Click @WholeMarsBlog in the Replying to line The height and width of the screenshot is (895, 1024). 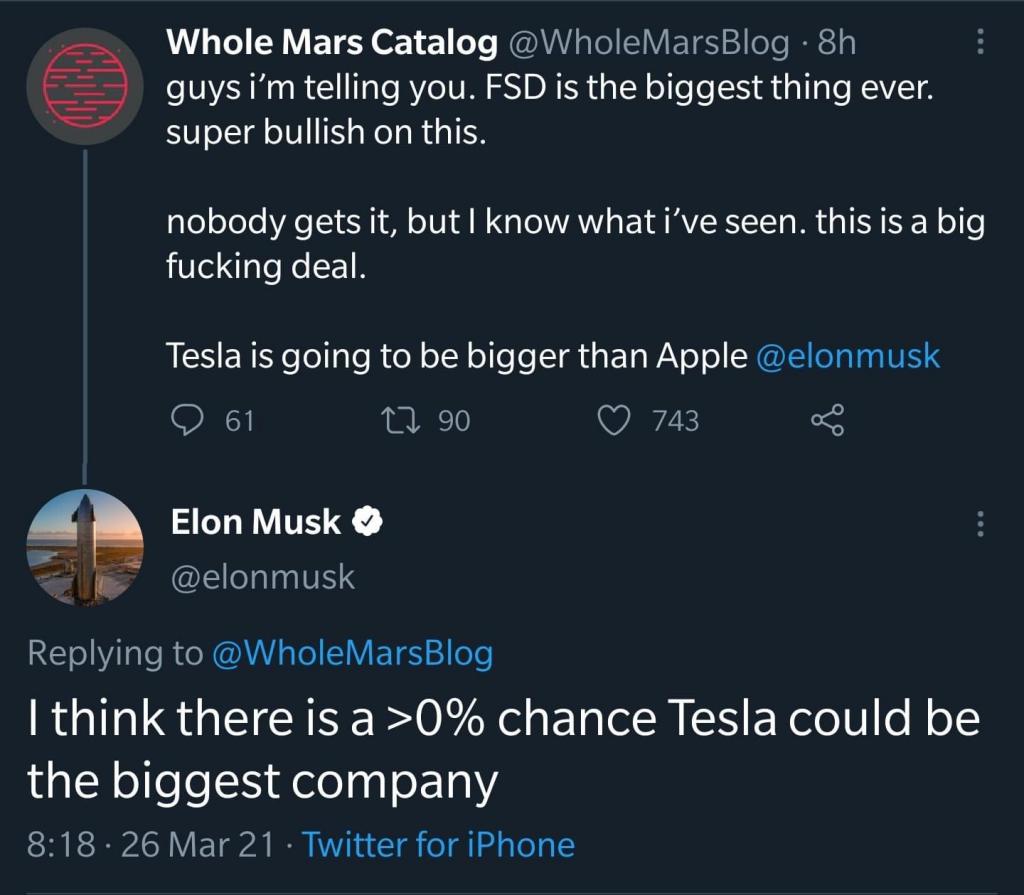tap(353, 653)
